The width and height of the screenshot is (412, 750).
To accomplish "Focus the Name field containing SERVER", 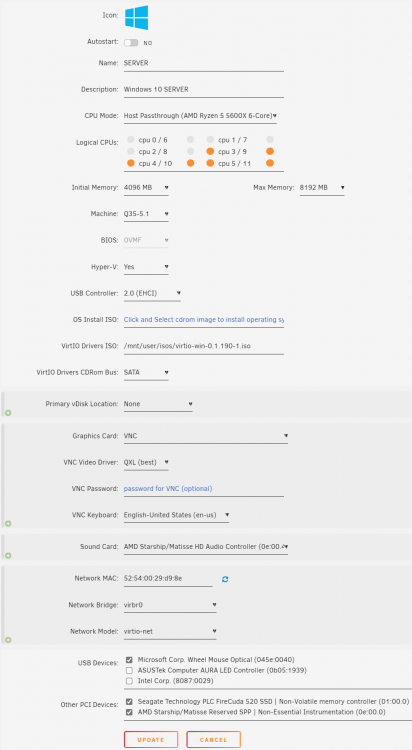I will click(203, 63).
